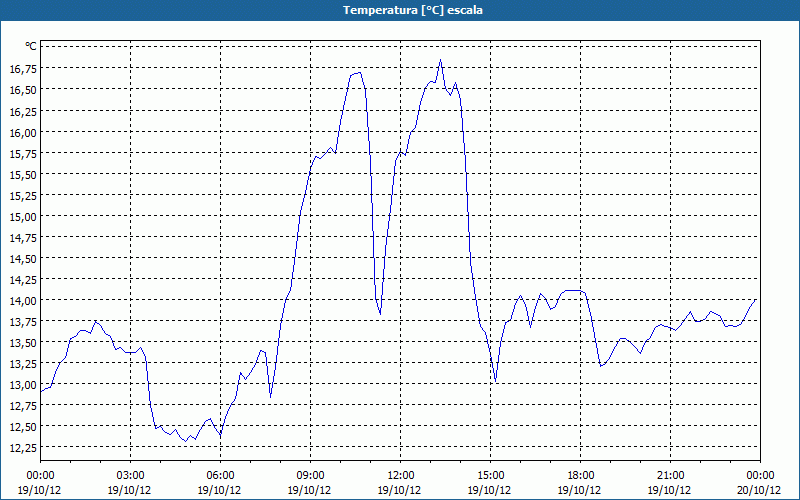
Task: Select the 09:00 time label
Action: point(310,476)
